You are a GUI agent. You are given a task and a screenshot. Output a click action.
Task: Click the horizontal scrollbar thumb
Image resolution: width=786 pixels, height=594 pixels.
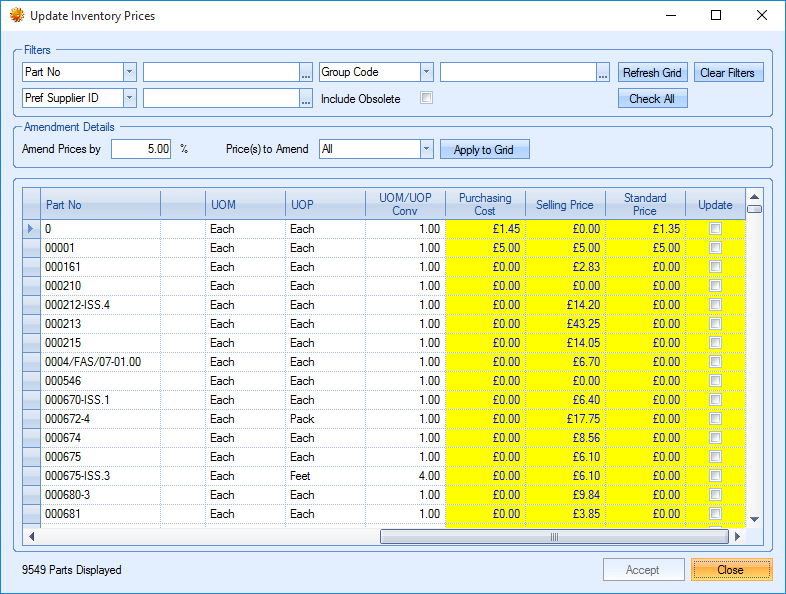point(553,537)
